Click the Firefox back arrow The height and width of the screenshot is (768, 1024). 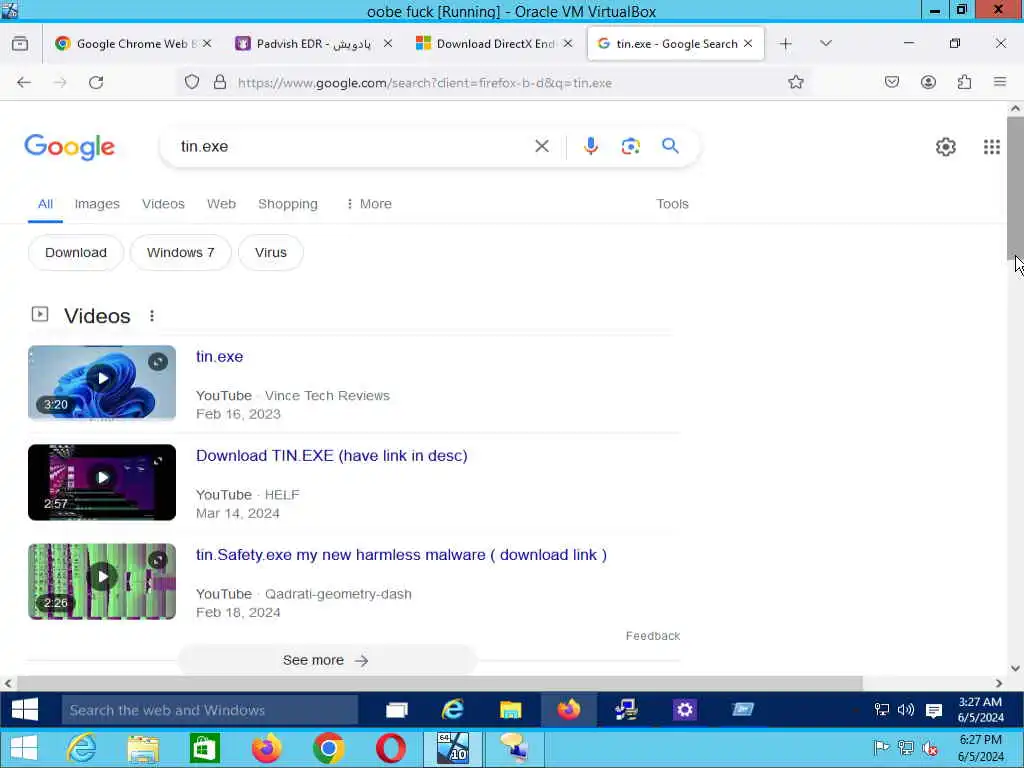pyautogui.click(x=24, y=82)
